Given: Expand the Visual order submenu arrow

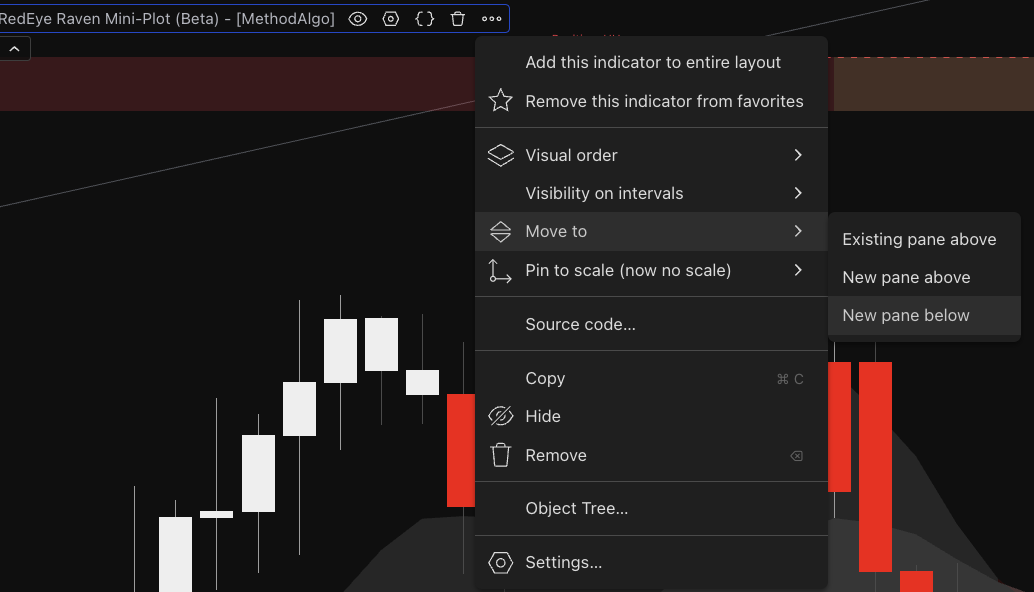Looking at the screenshot, I should click(798, 155).
